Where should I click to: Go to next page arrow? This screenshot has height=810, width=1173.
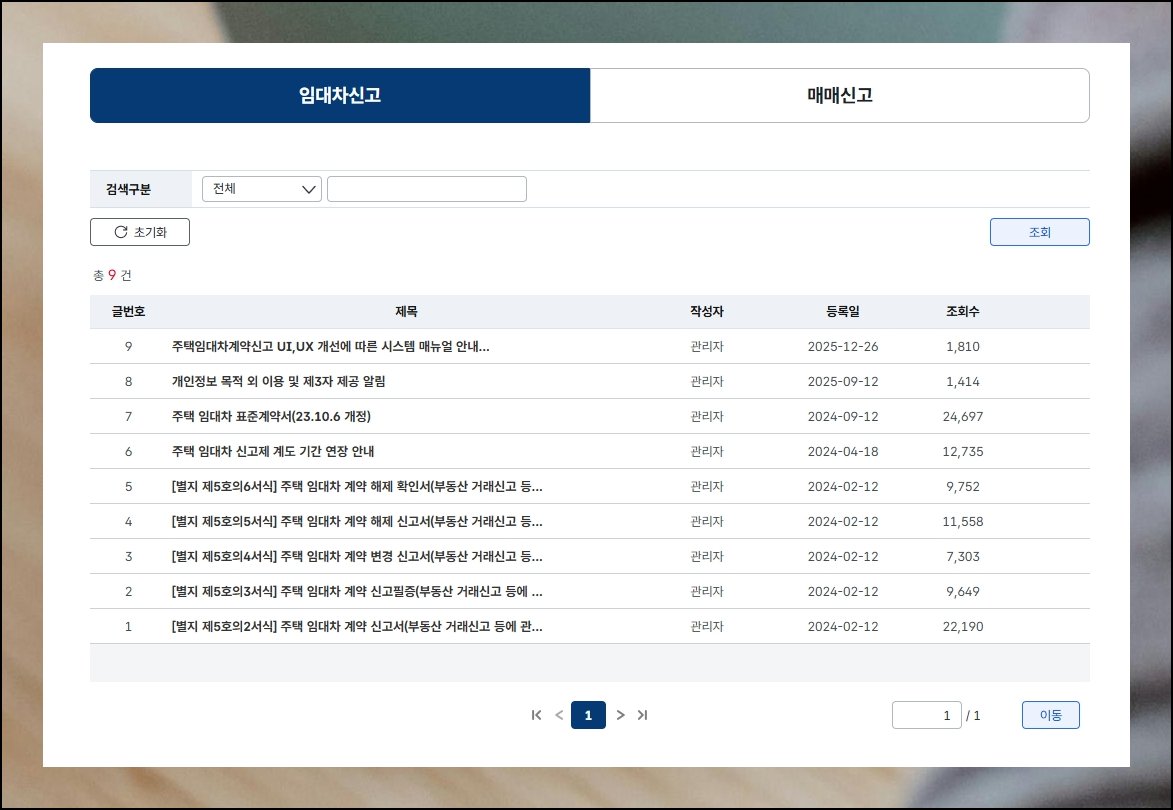pyautogui.click(x=620, y=715)
